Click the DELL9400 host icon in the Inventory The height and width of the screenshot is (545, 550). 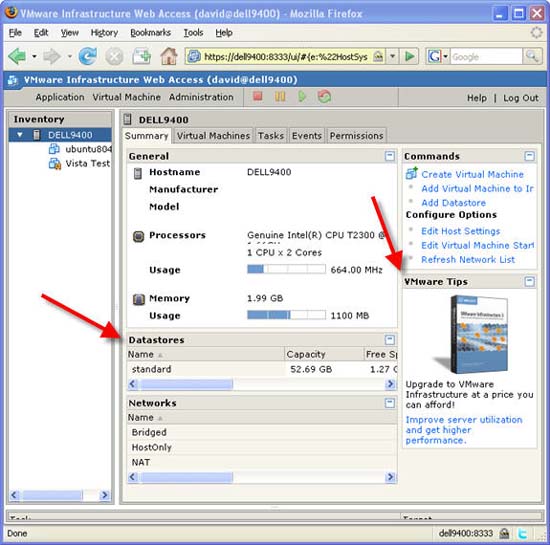click(36, 135)
